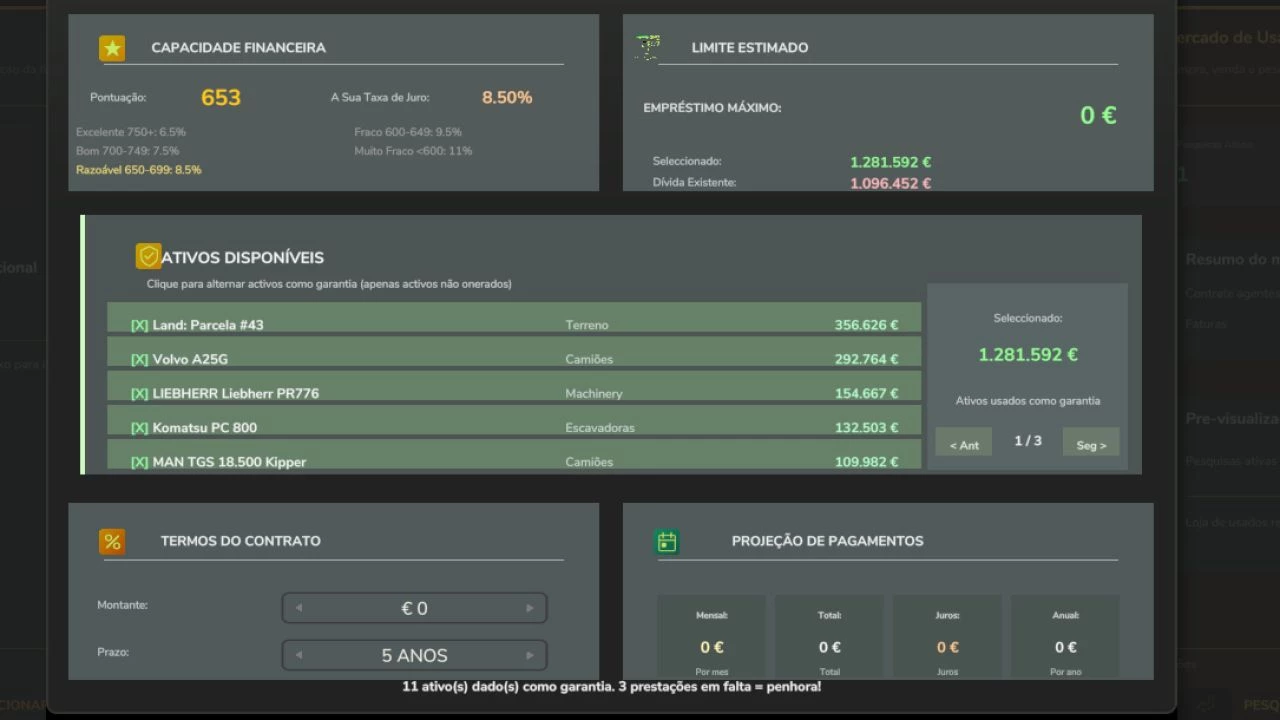Click the 154.667 € Liebherr value
Image resolution: width=1280 pixels, height=720 pixels.
point(866,393)
